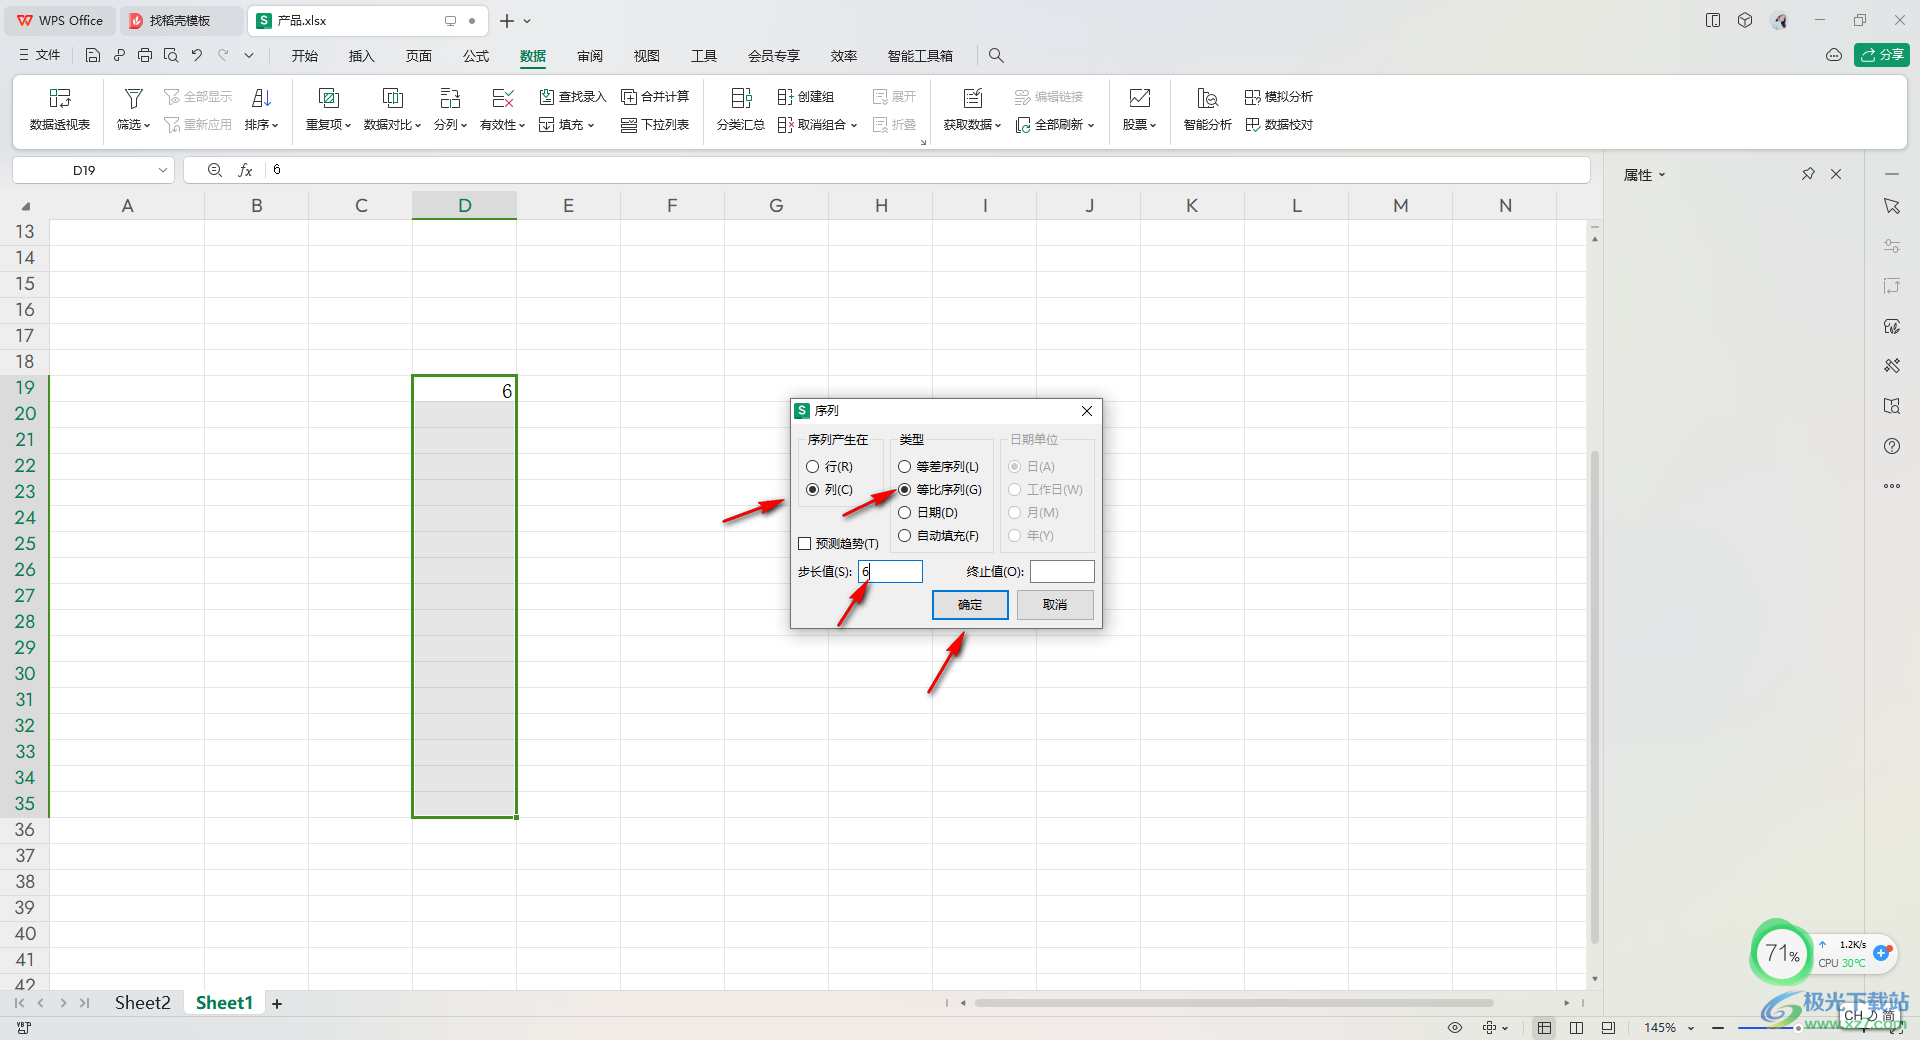Click cell D19 containing 6

[x=465, y=389]
